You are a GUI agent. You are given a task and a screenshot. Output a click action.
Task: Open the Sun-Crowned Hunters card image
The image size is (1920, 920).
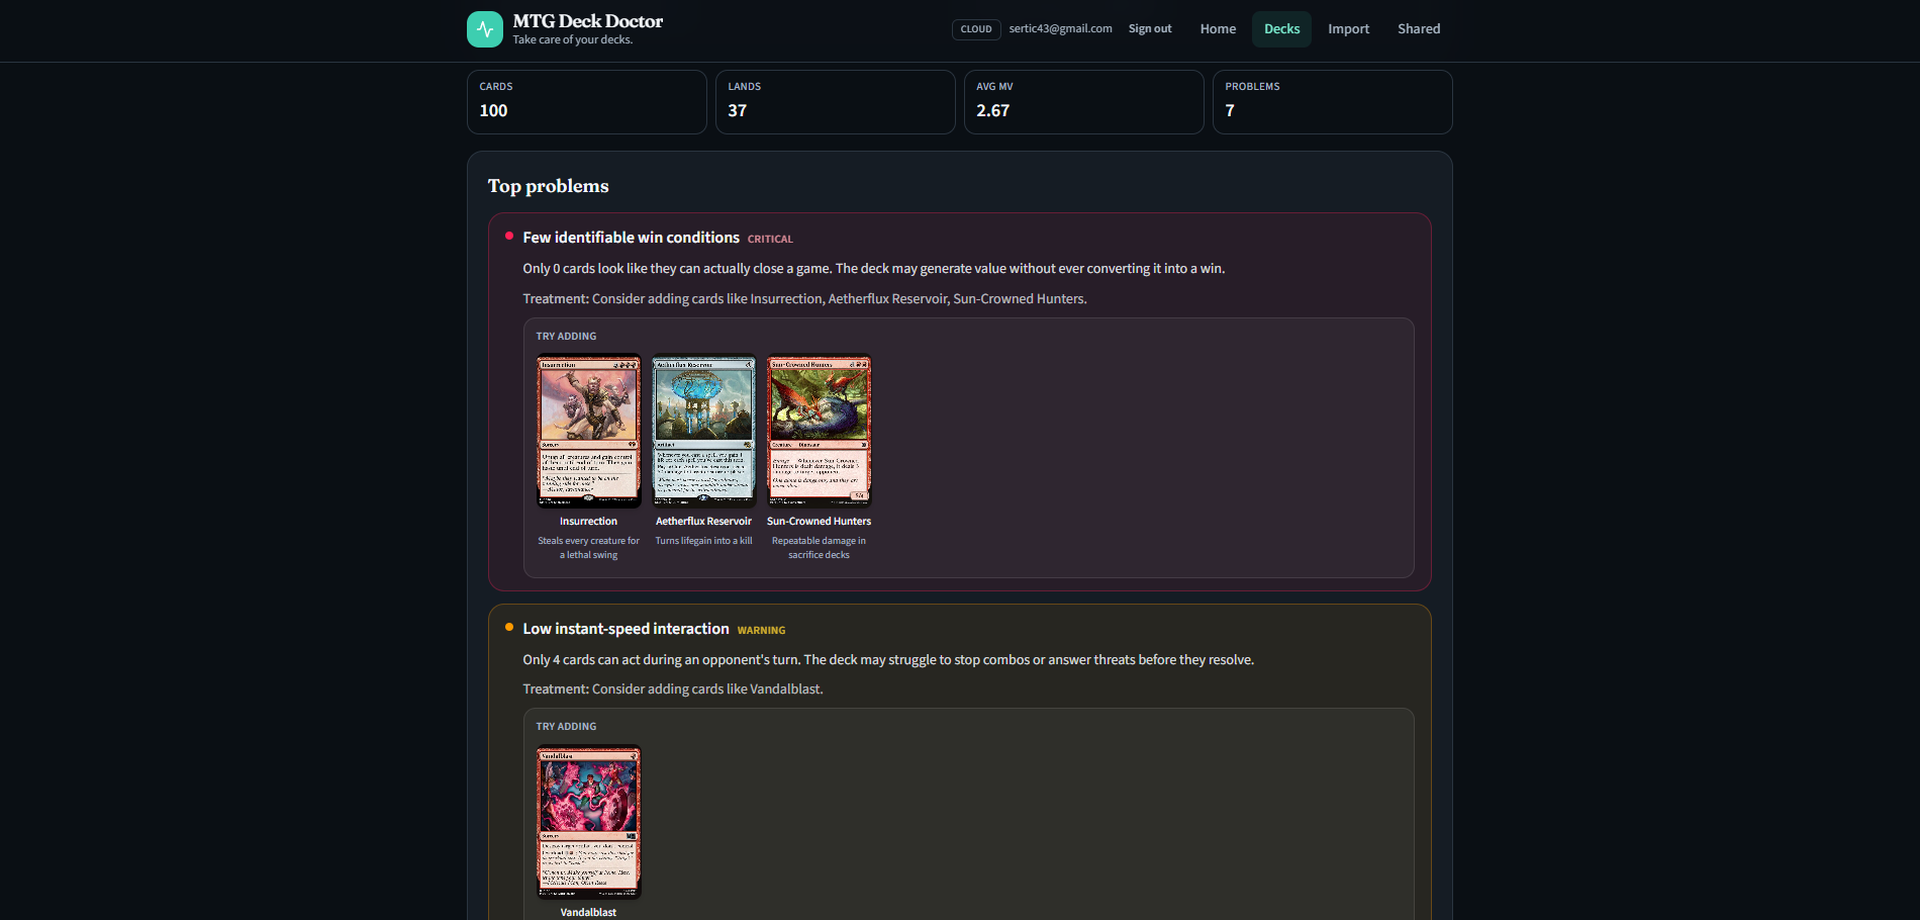click(x=819, y=431)
